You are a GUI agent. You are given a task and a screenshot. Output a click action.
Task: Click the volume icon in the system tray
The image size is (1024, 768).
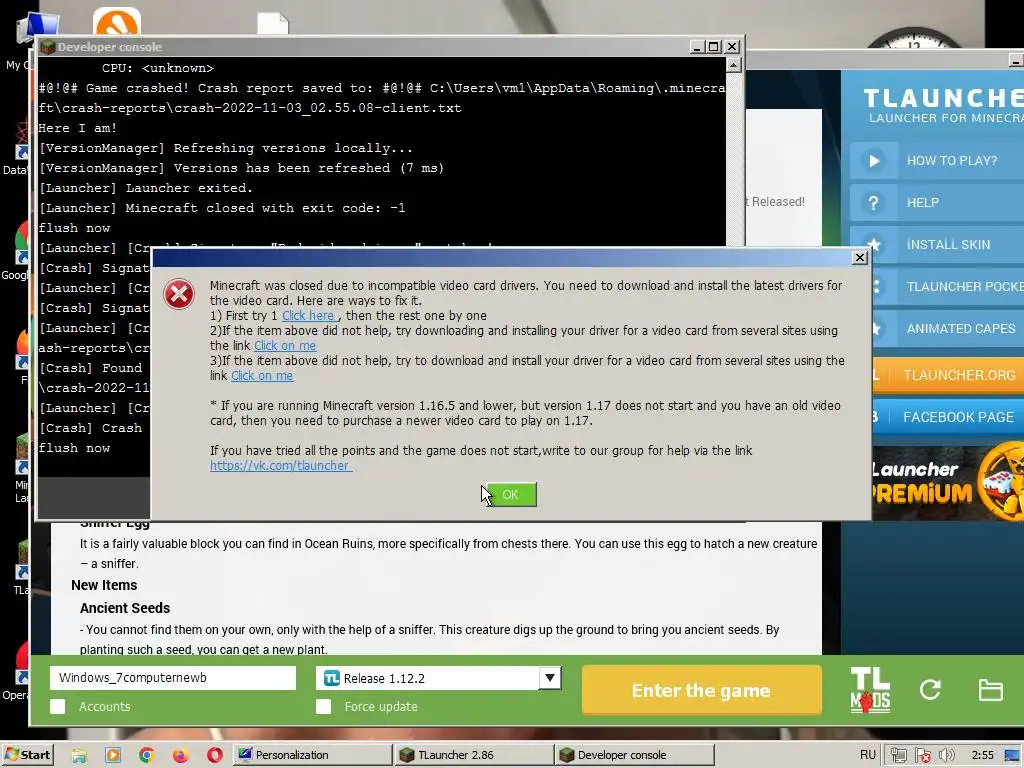point(947,756)
